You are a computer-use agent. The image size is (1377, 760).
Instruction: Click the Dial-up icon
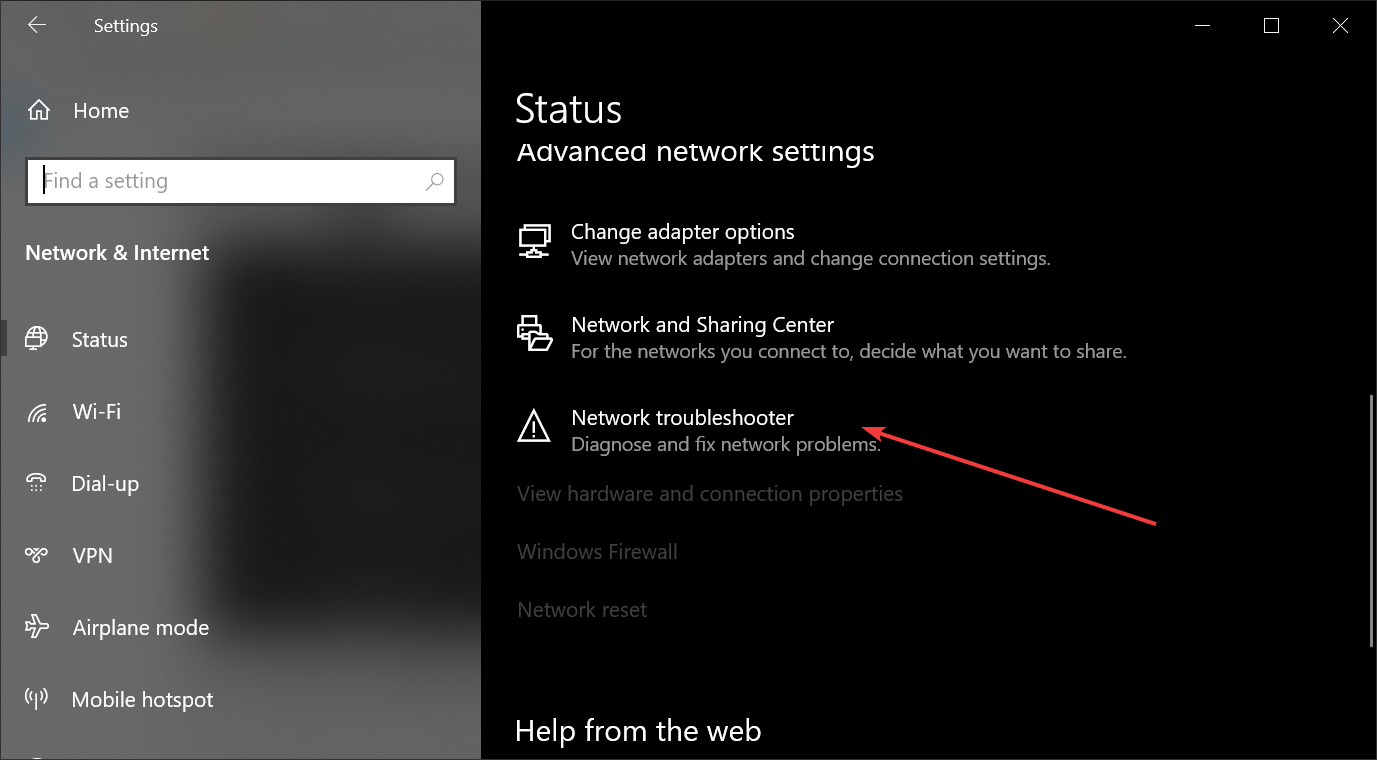click(x=37, y=484)
